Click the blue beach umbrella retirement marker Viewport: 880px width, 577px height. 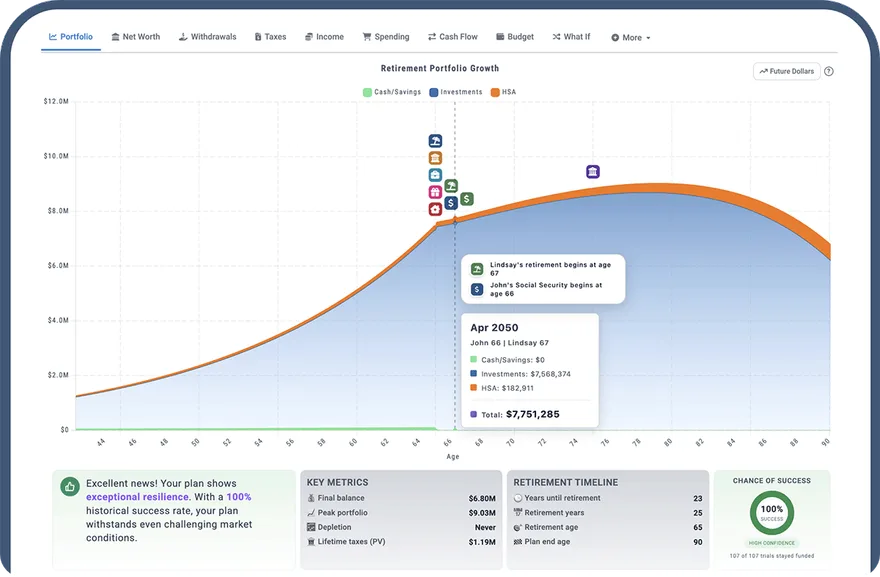click(x=435, y=141)
